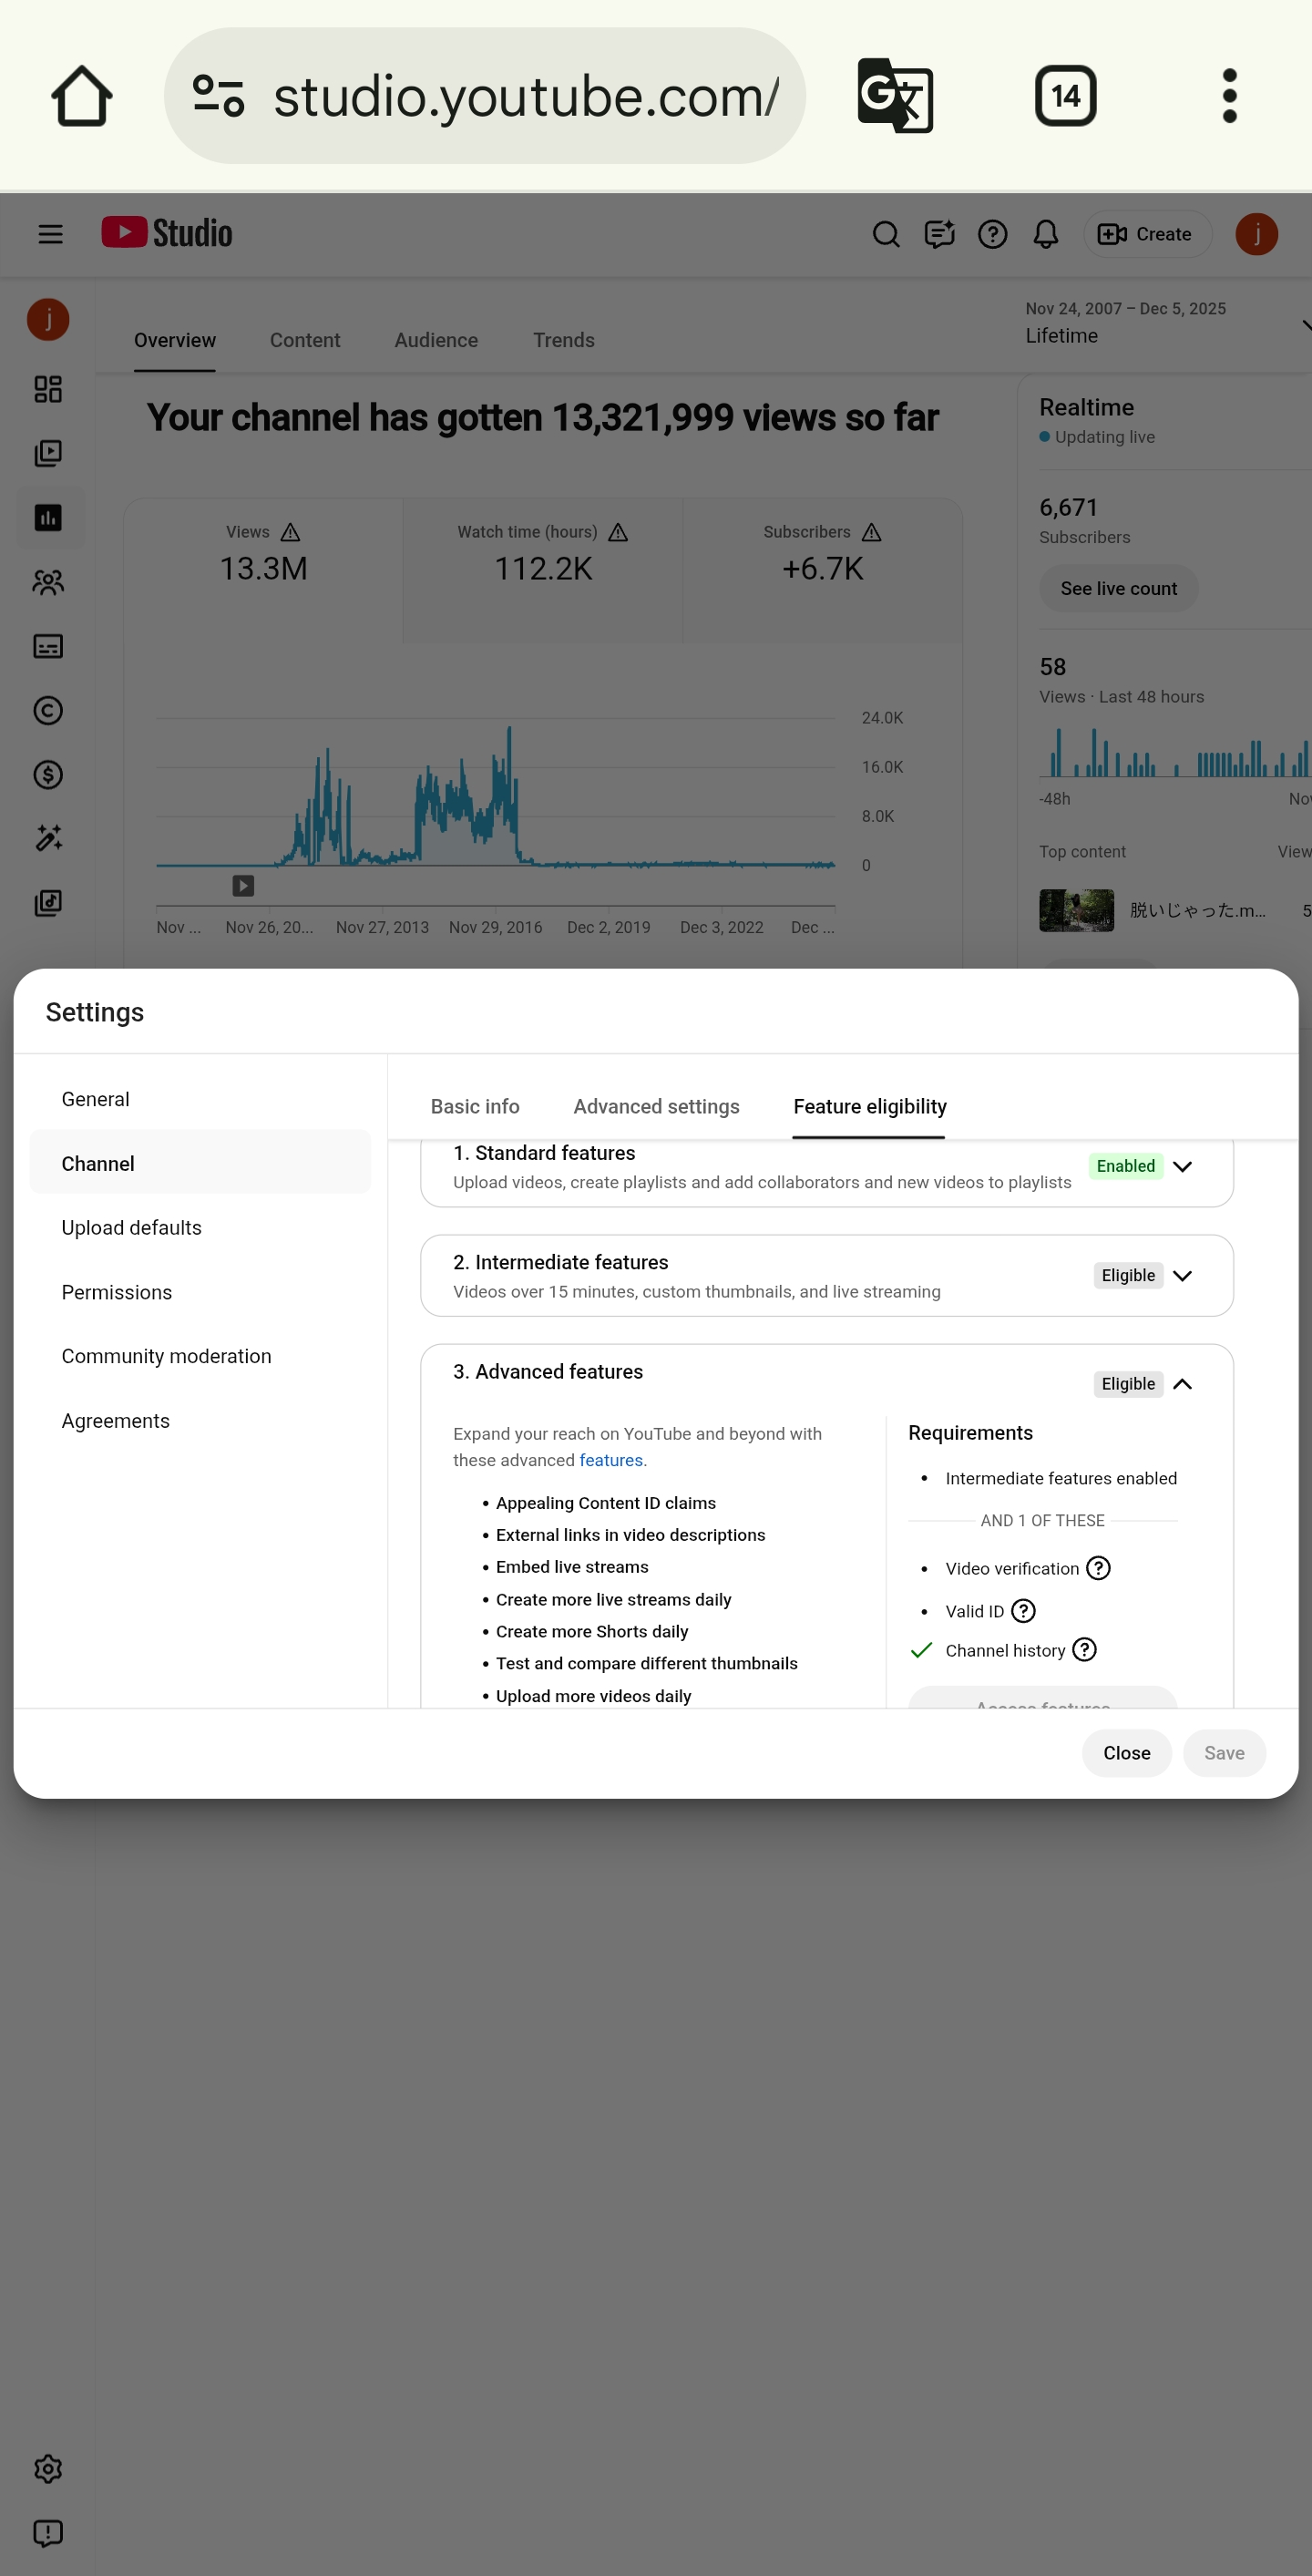Open Agreements settings category
The image size is (1312, 2576).
pos(200,1421)
